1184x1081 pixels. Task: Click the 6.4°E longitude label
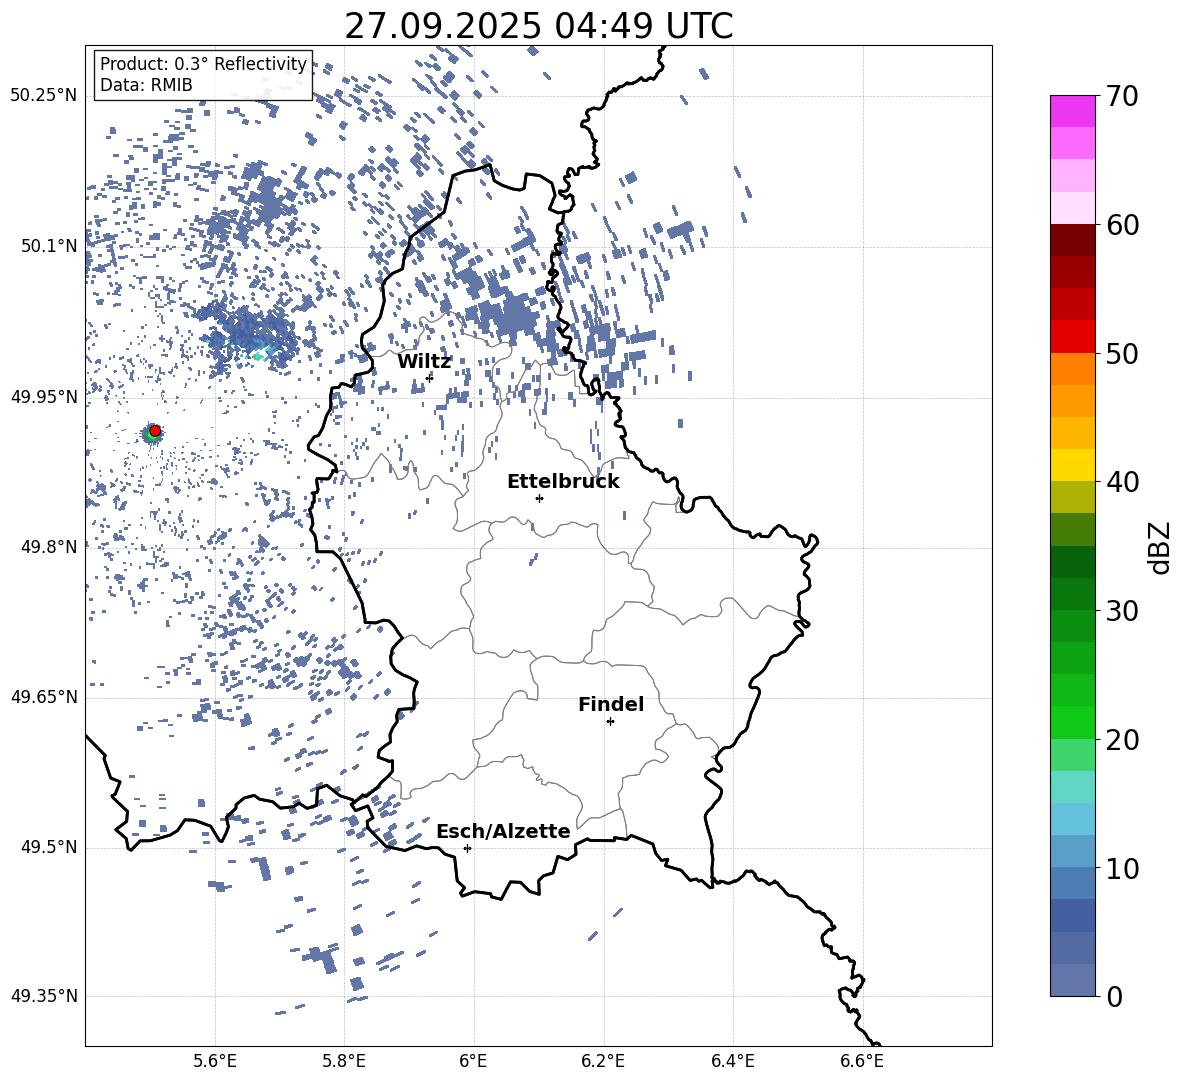pos(732,1061)
